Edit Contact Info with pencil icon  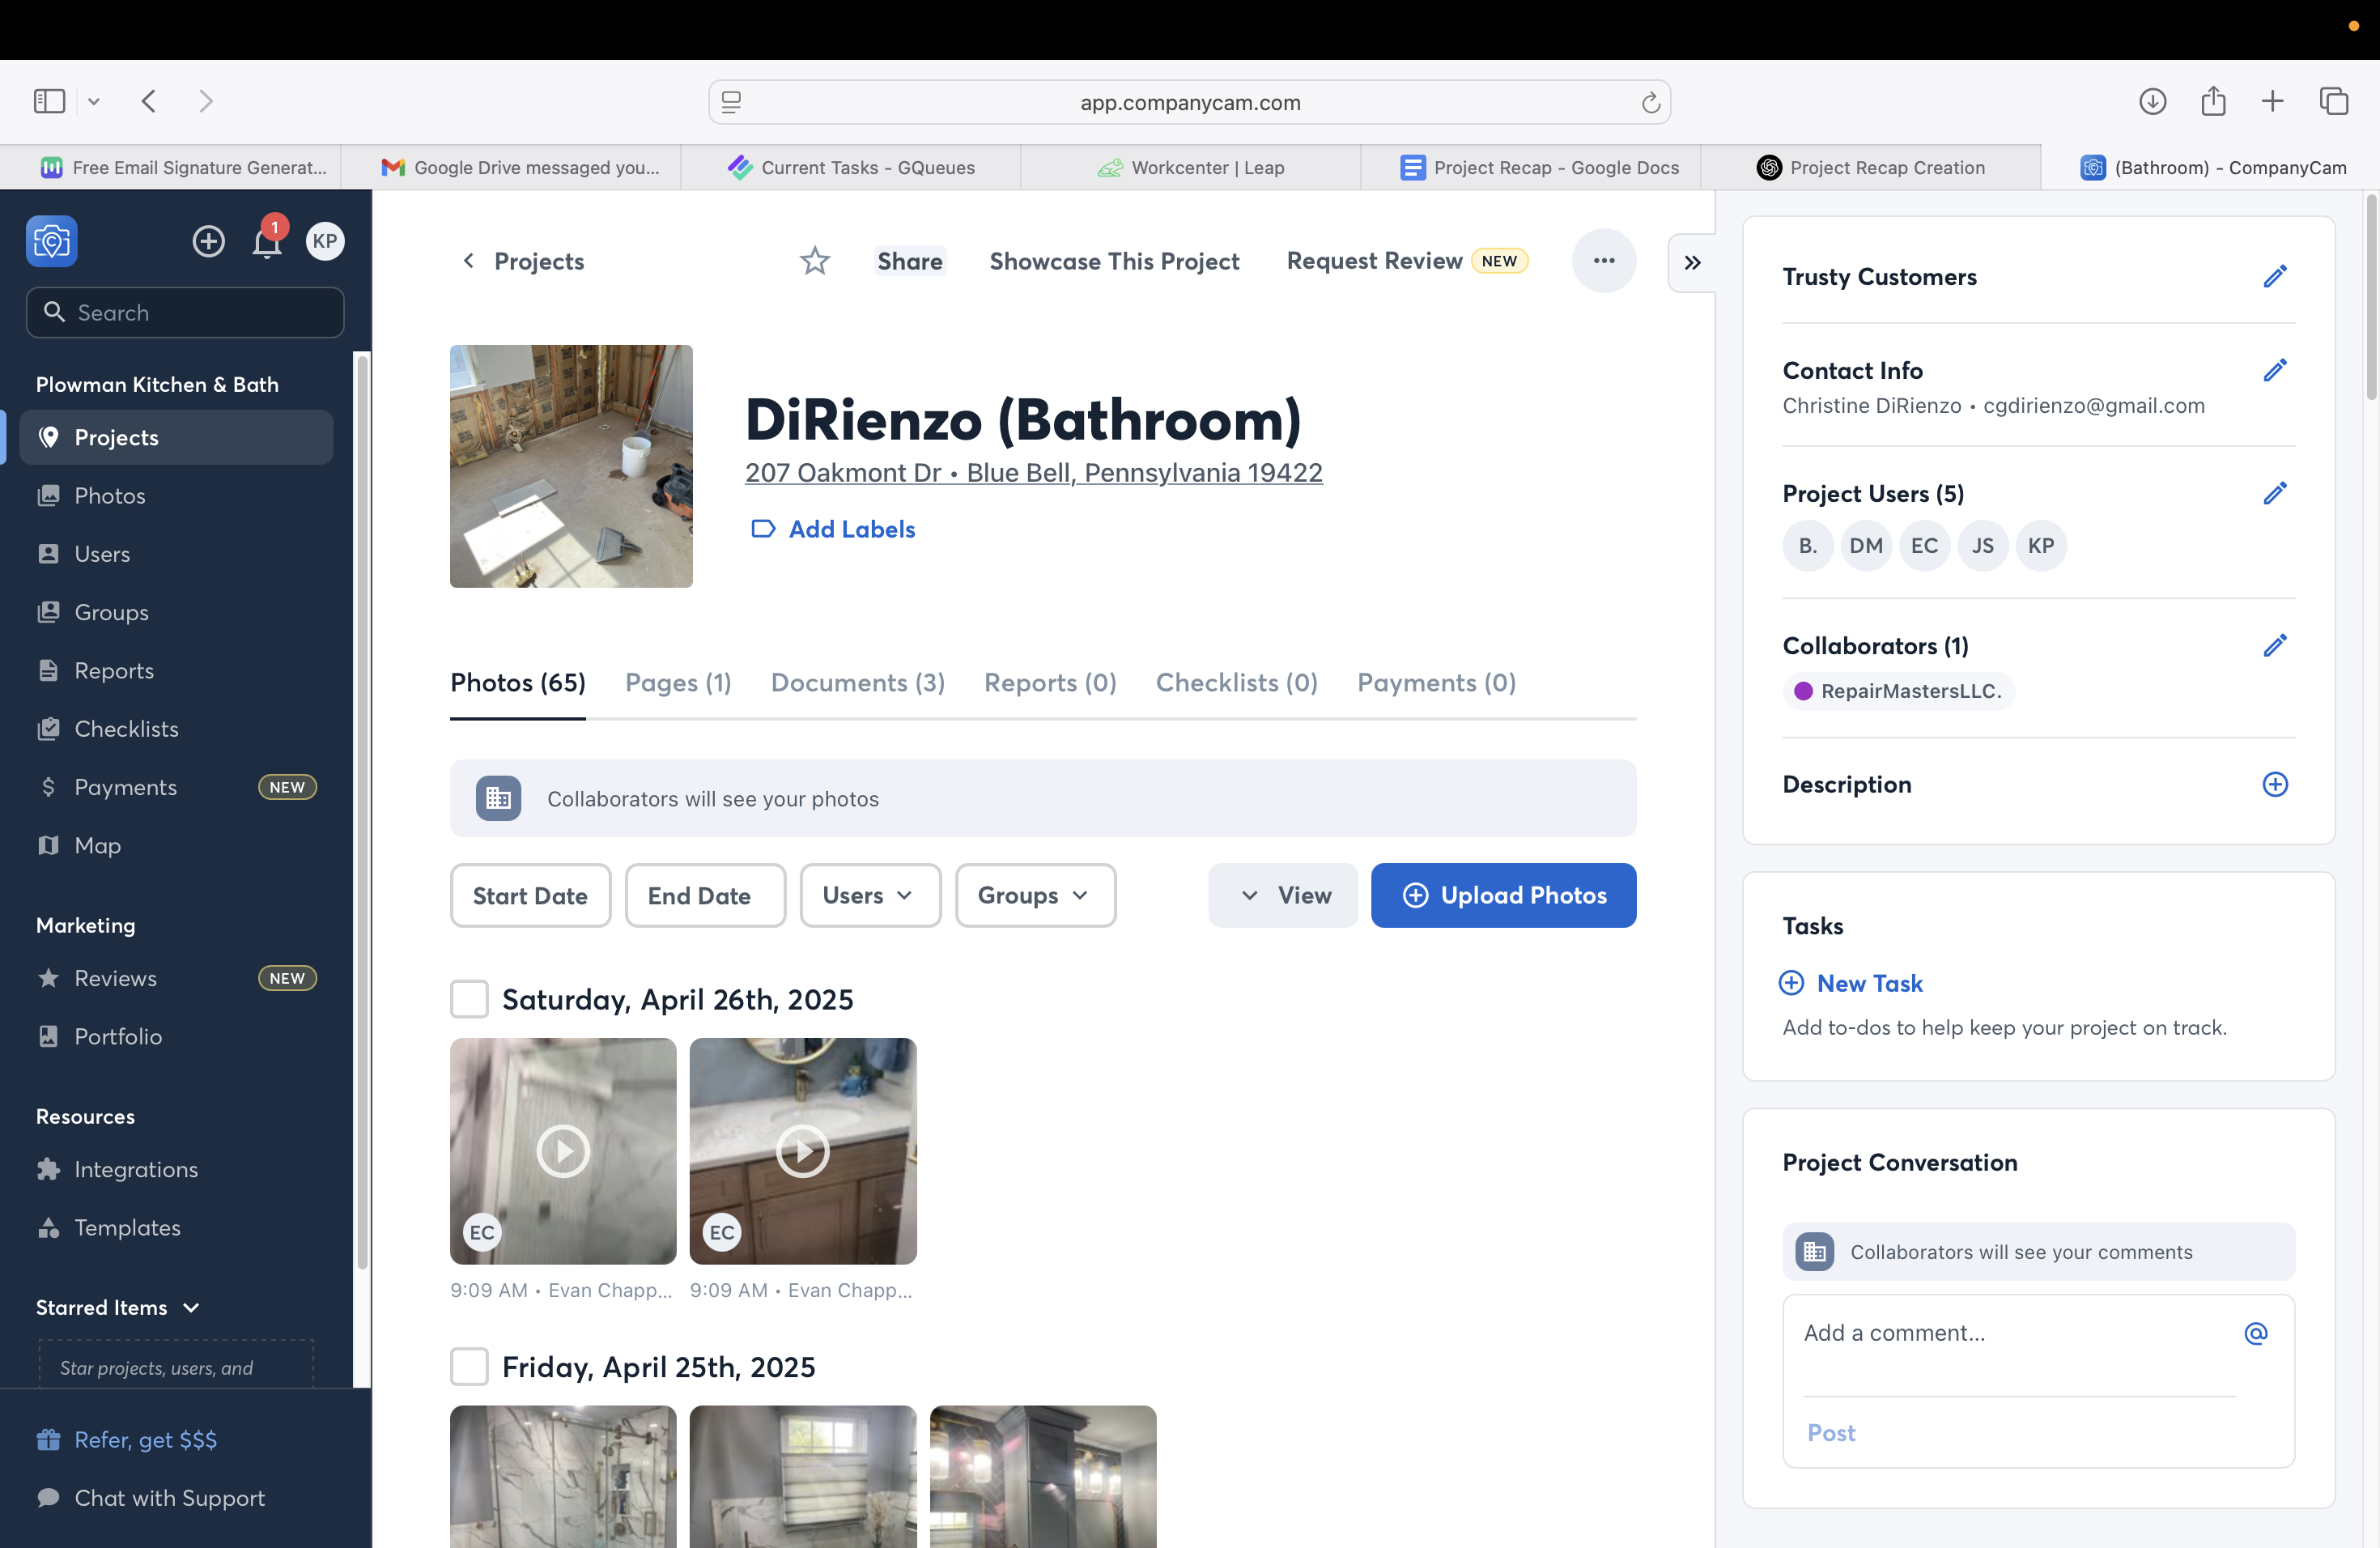pyautogui.click(x=2275, y=370)
